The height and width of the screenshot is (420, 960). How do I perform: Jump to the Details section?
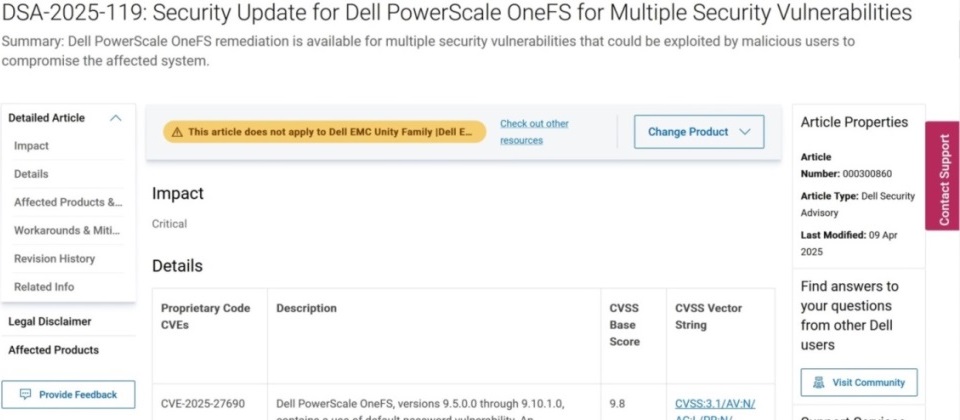[x=31, y=174]
